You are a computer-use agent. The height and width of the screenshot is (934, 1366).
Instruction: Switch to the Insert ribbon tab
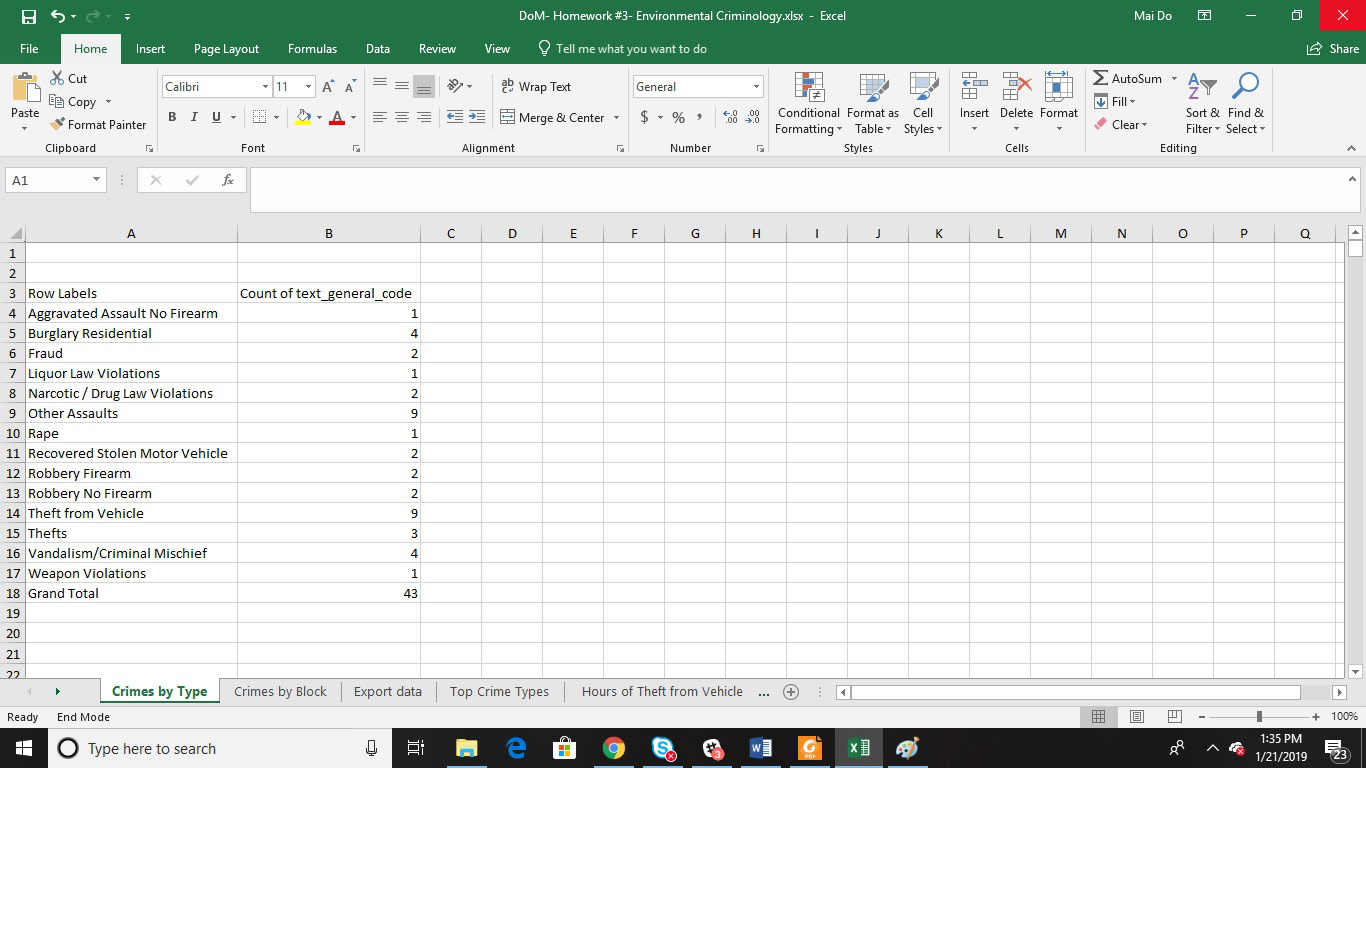point(150,48)
